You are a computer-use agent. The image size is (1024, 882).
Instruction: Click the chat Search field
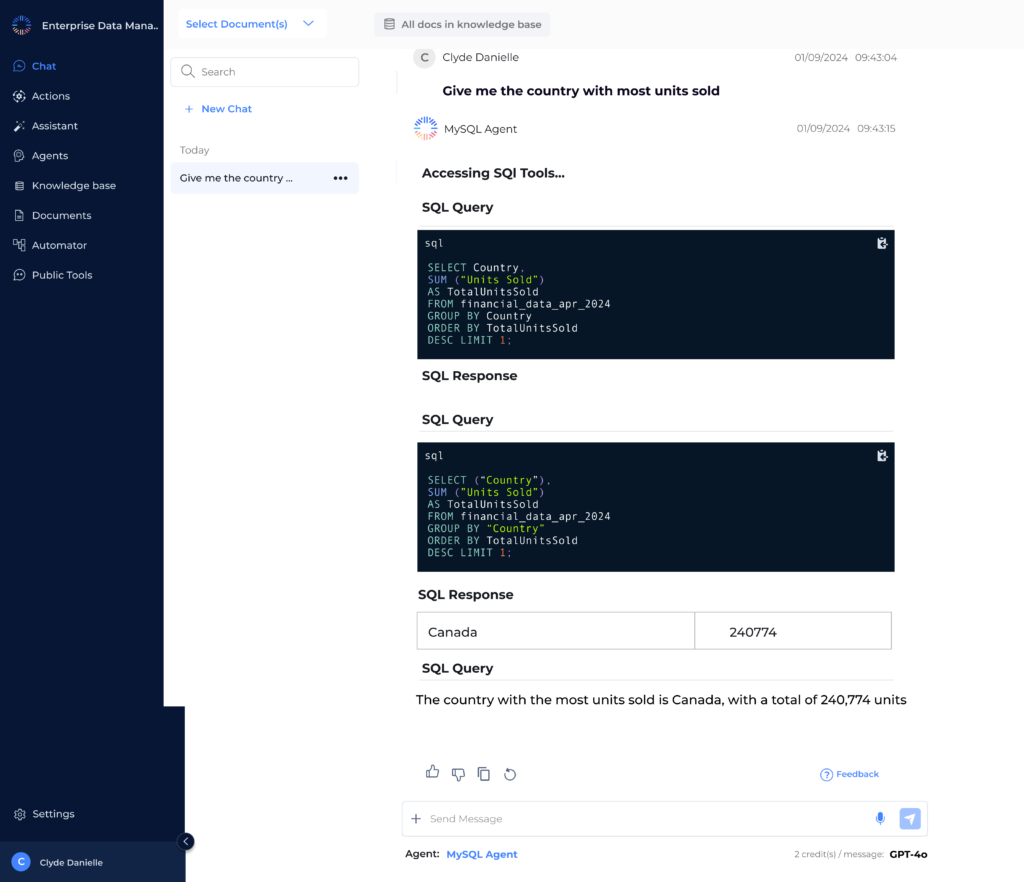click(265, 72)
